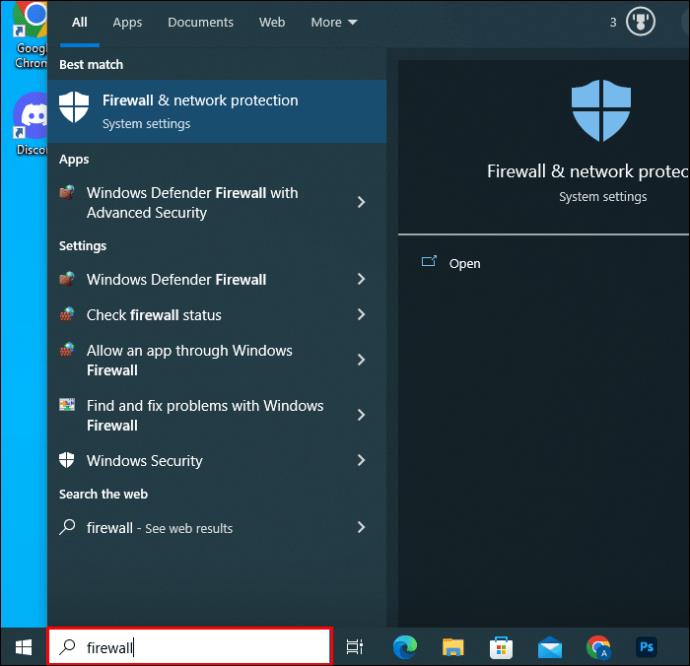Screen dimensions: 690x666
Task: Click the Windows Security shield icon
Action: pos(66,460)
